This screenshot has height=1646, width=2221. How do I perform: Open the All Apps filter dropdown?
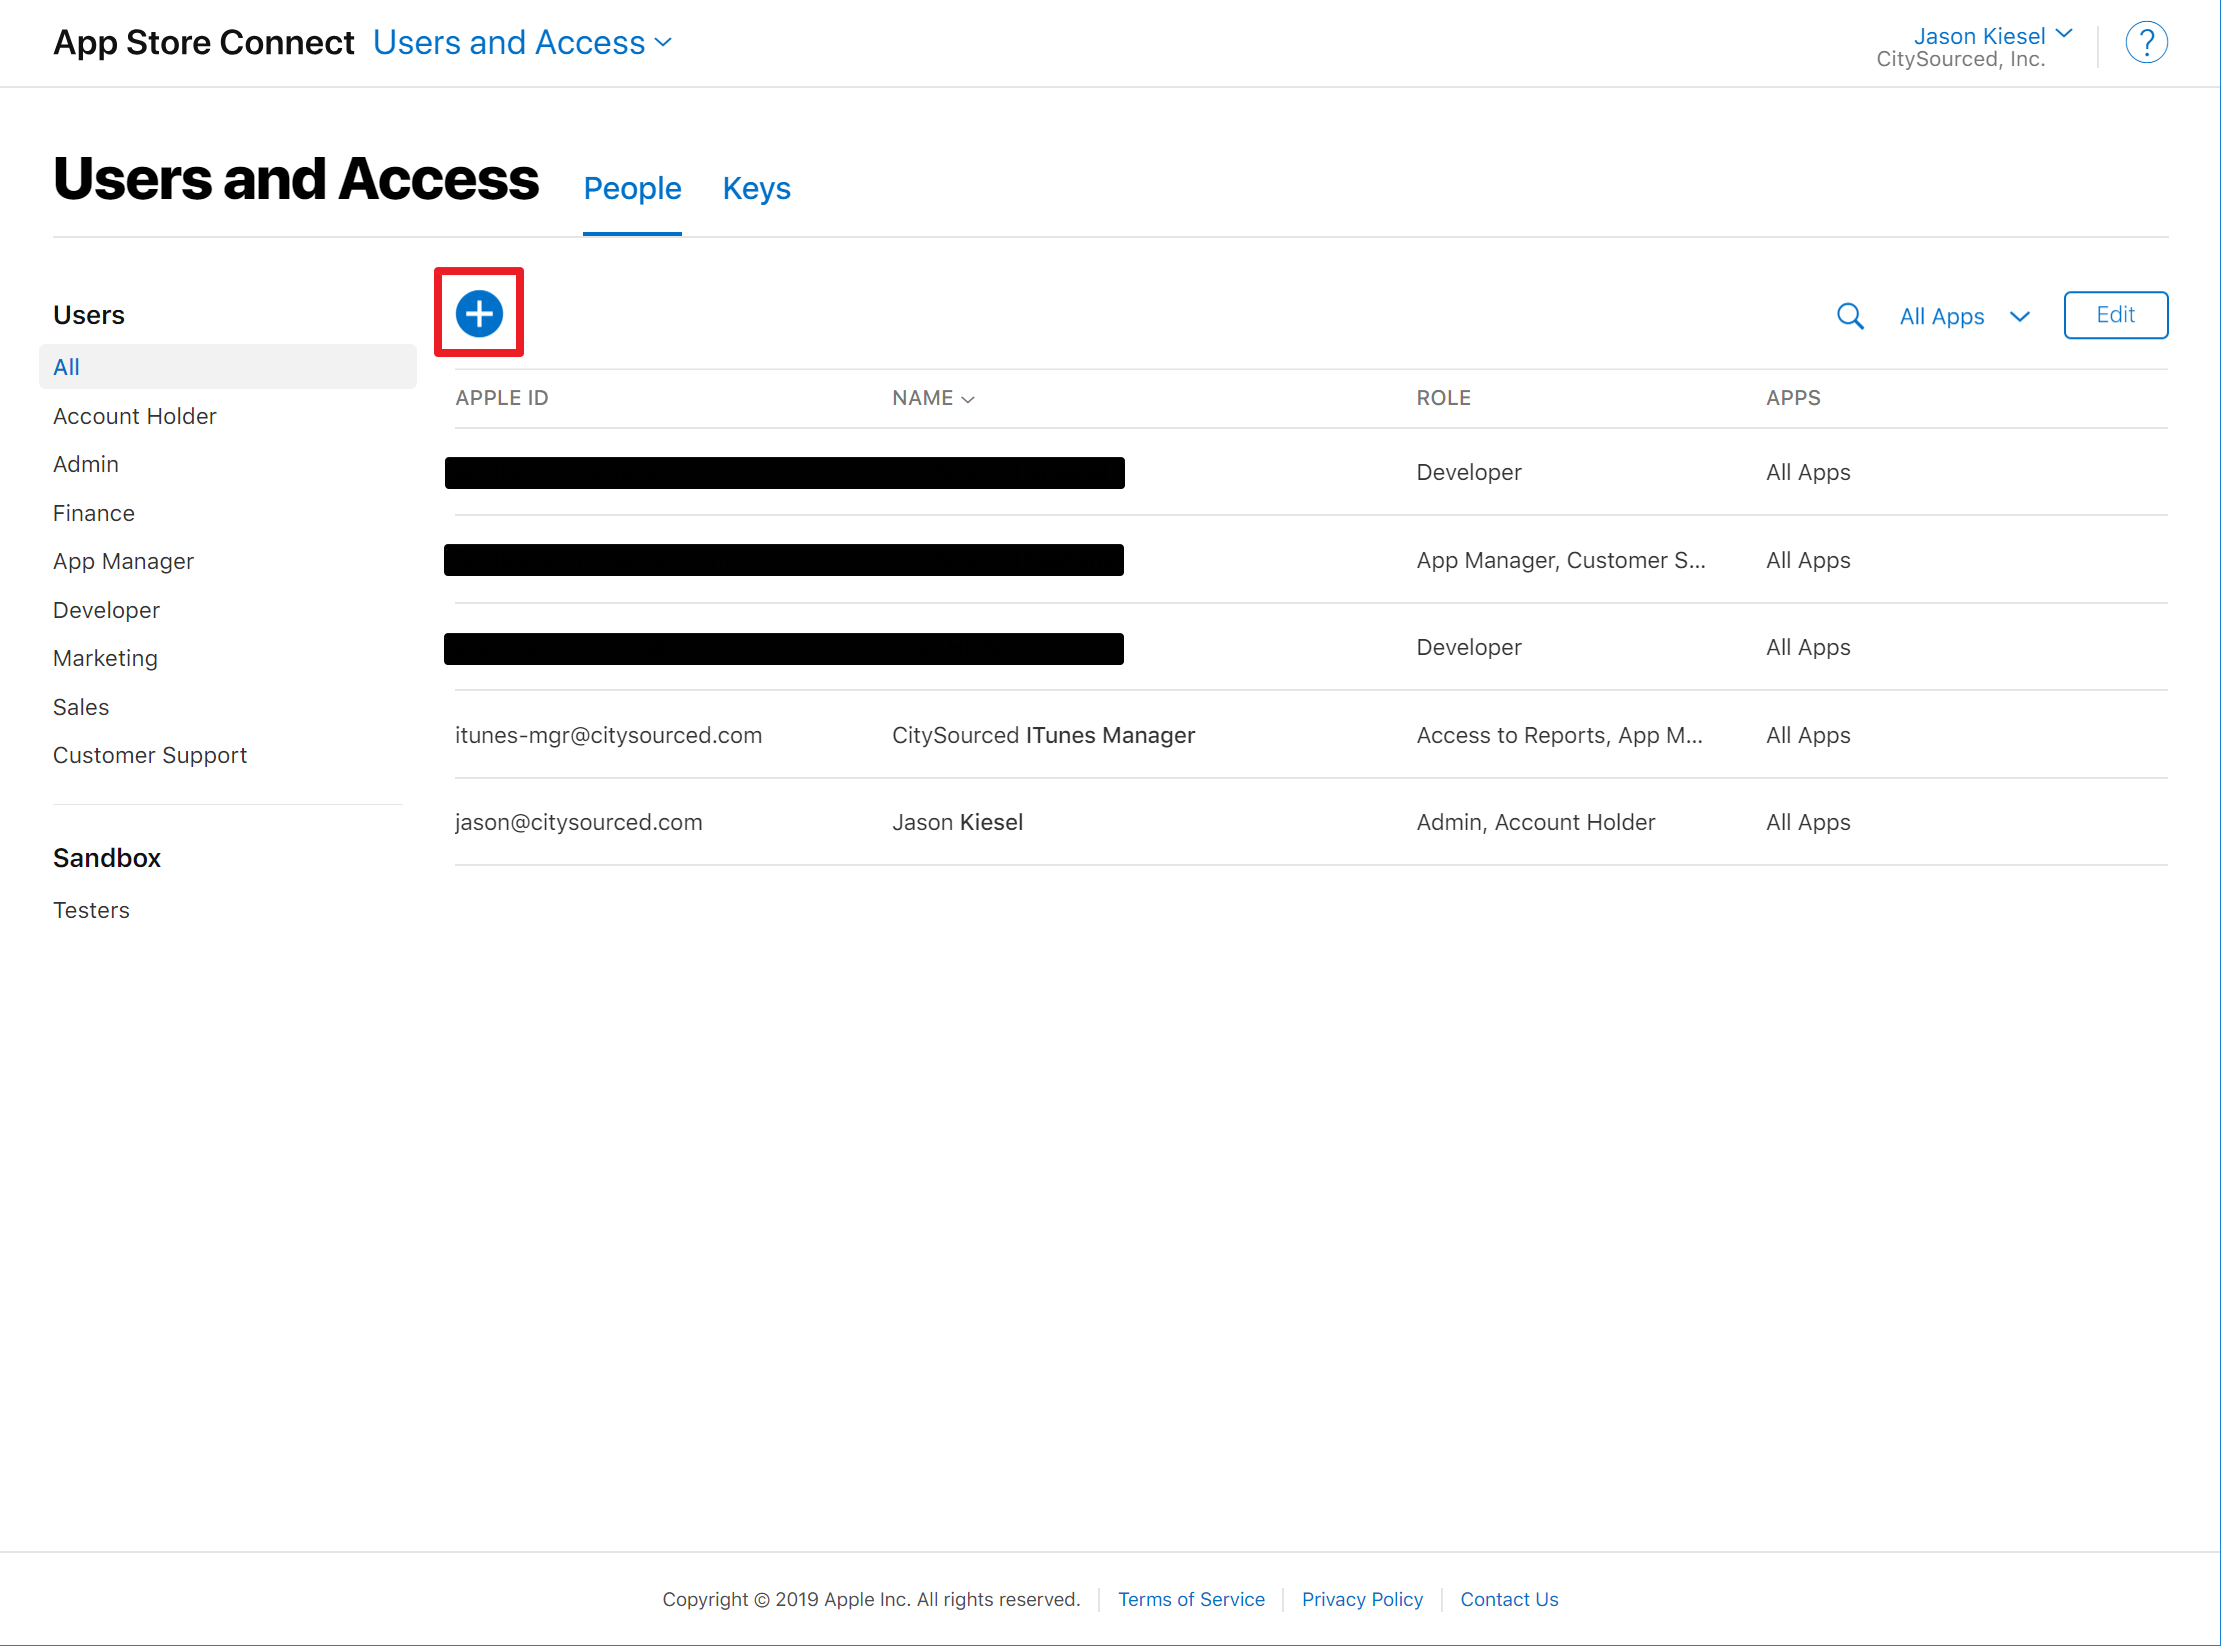[x=1964, y=317]
